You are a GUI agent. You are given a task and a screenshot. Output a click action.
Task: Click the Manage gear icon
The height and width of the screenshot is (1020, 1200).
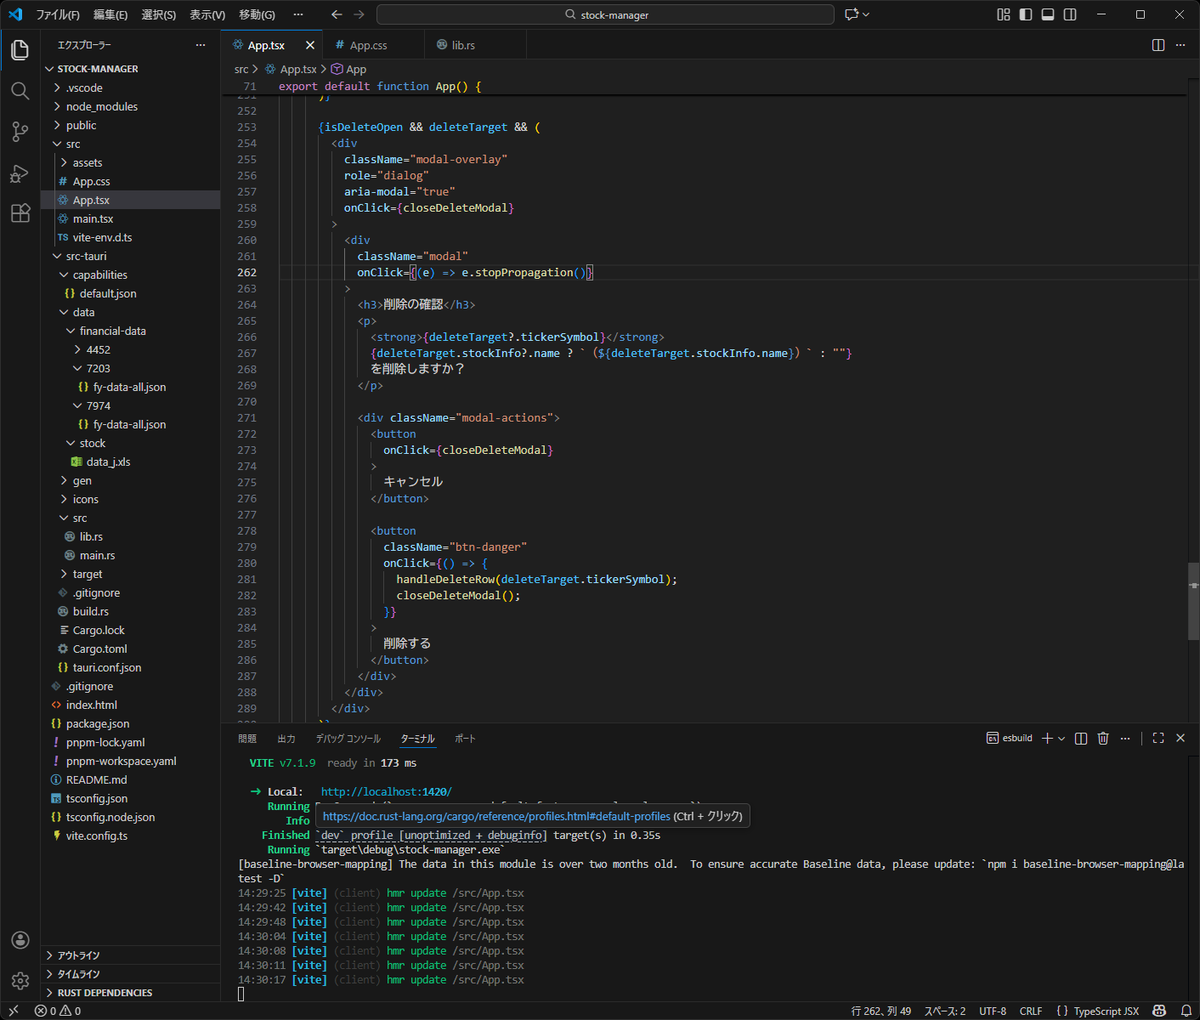click(20, 981)
